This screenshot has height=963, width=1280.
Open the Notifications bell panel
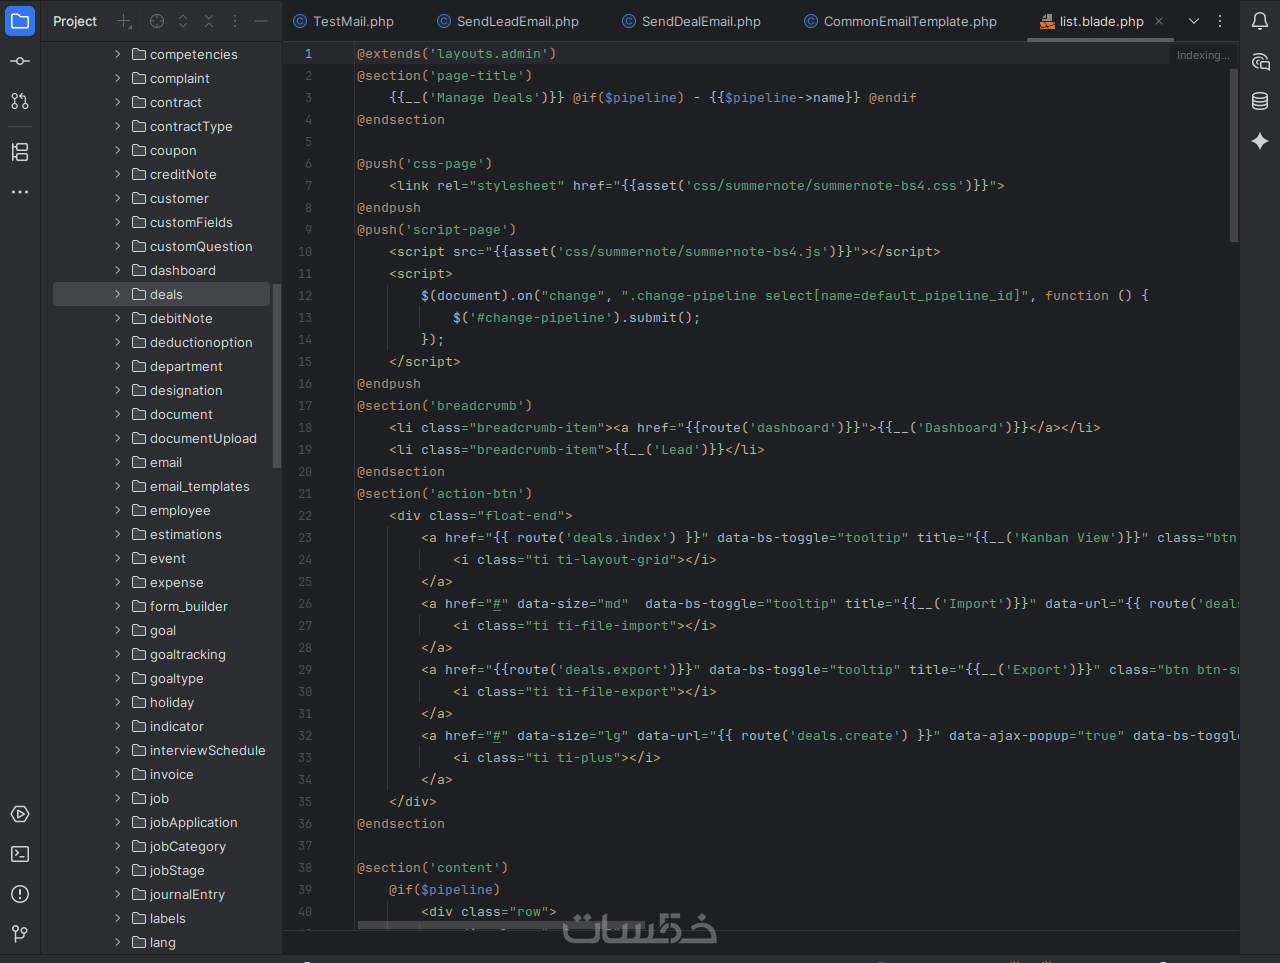tap(1260, 21)
